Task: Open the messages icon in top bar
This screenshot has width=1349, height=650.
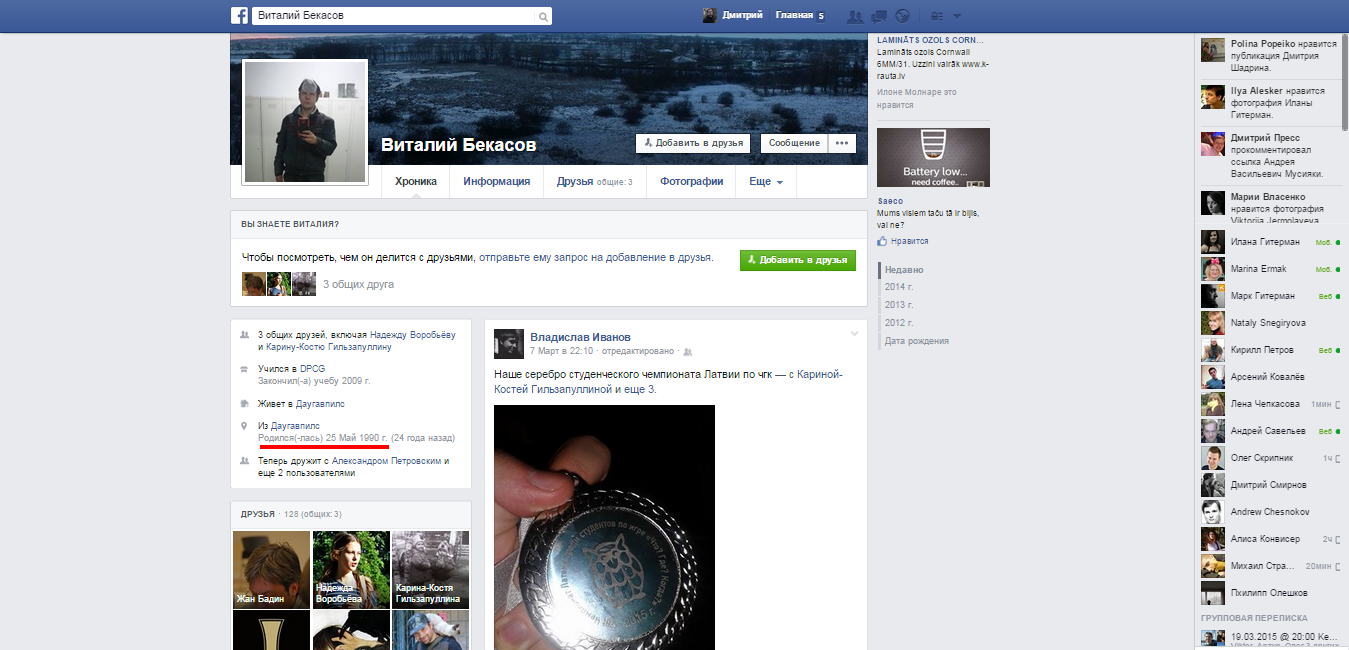Action: [x=879, y=16]
